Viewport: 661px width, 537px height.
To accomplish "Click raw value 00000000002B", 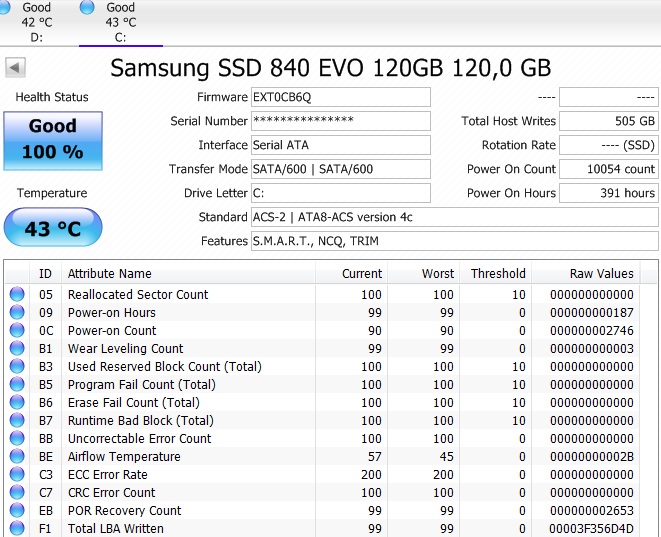I will pyautogui.click(x=591, y=456).
